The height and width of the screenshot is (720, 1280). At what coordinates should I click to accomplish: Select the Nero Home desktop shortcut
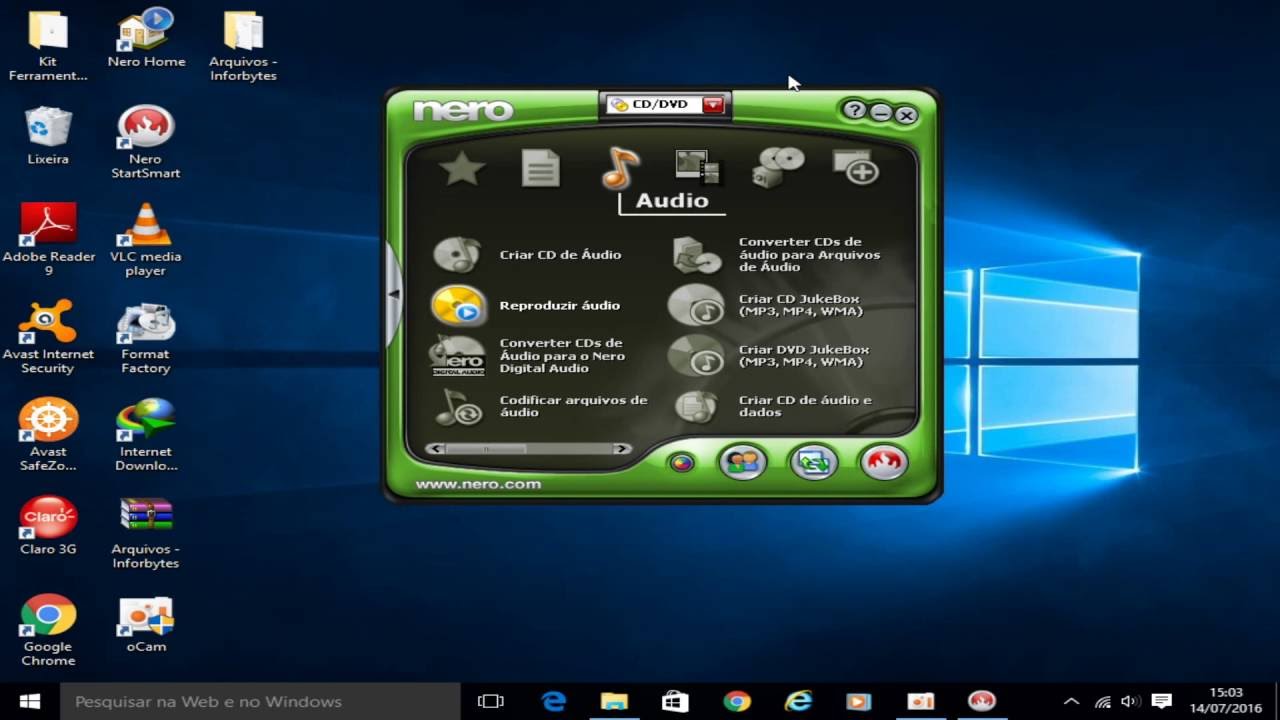146,38
